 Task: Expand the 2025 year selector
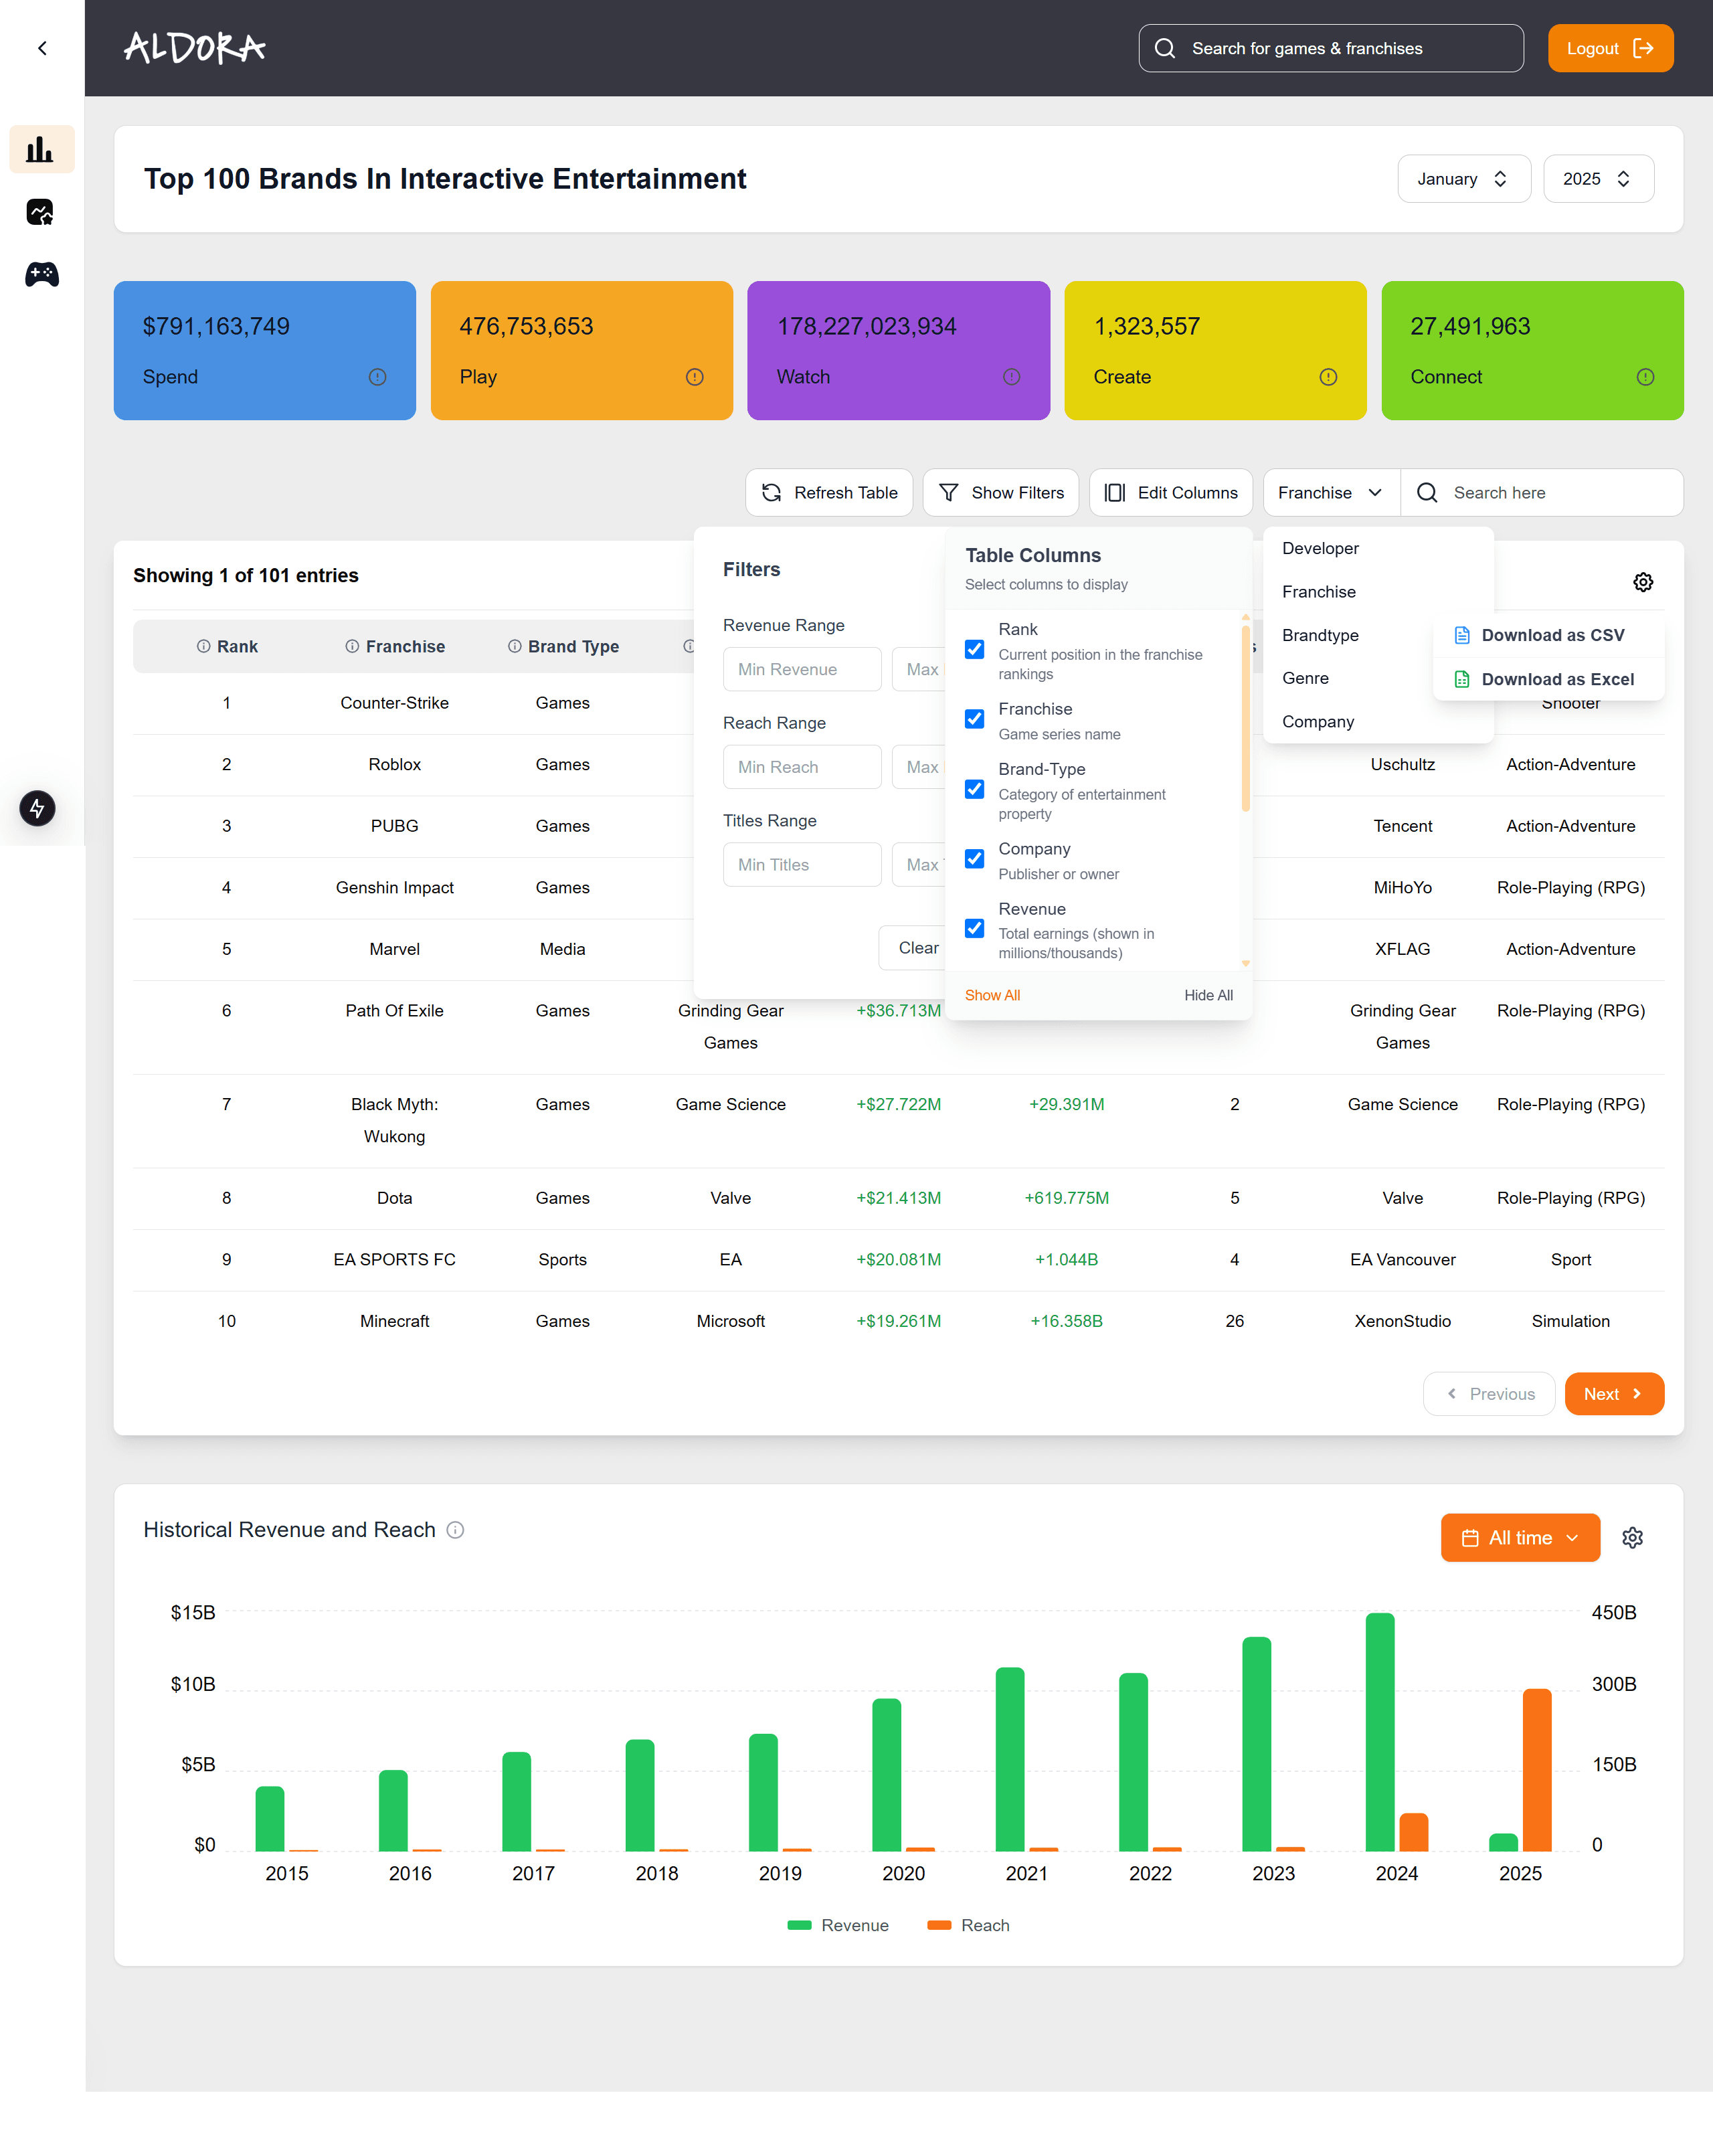click(1597, 178)
